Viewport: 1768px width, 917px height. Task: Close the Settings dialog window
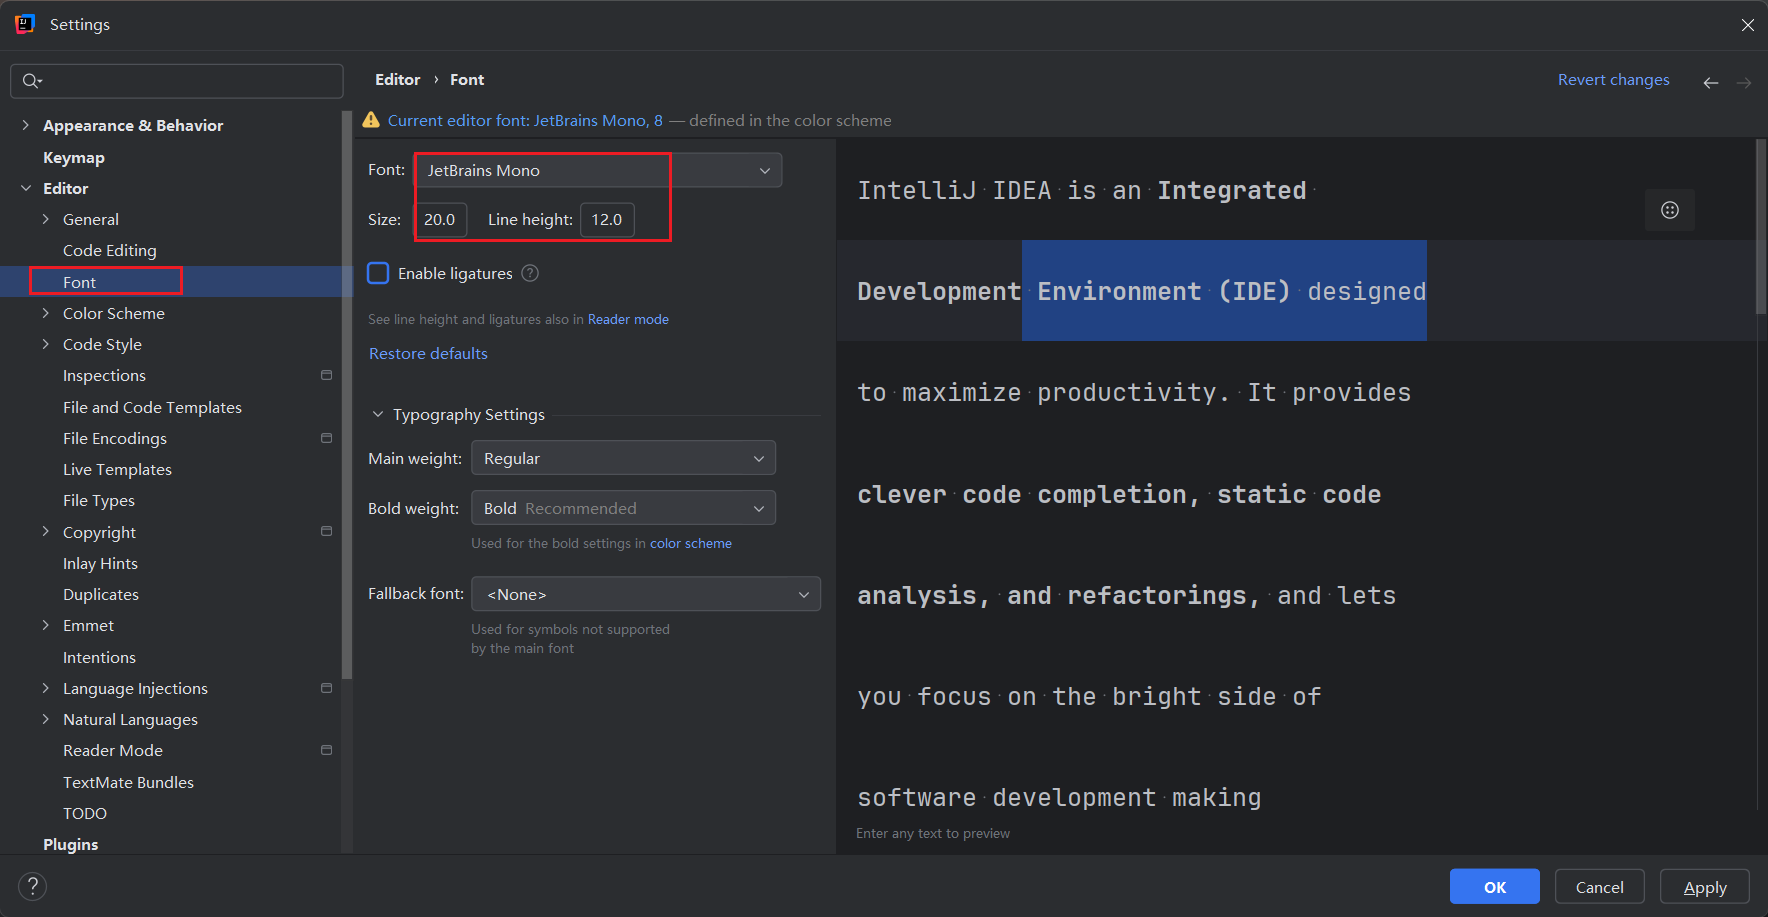[x=1747, y=25]
